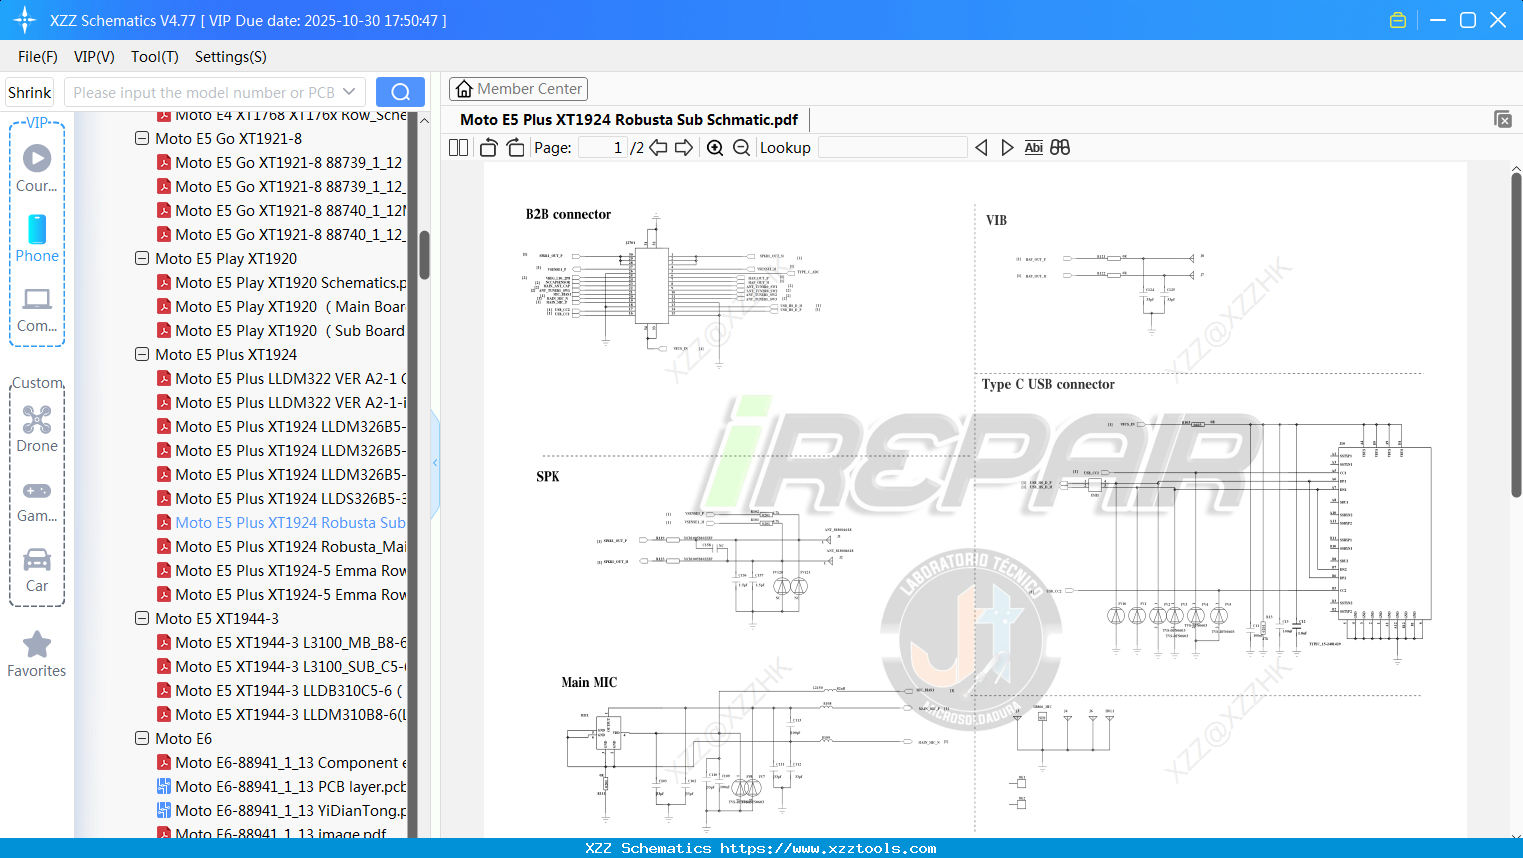Click the file tree vertical scrollbar thumb
Image resolution: width=1523 pixels, height=858 pixels.
tap(424, 255)
